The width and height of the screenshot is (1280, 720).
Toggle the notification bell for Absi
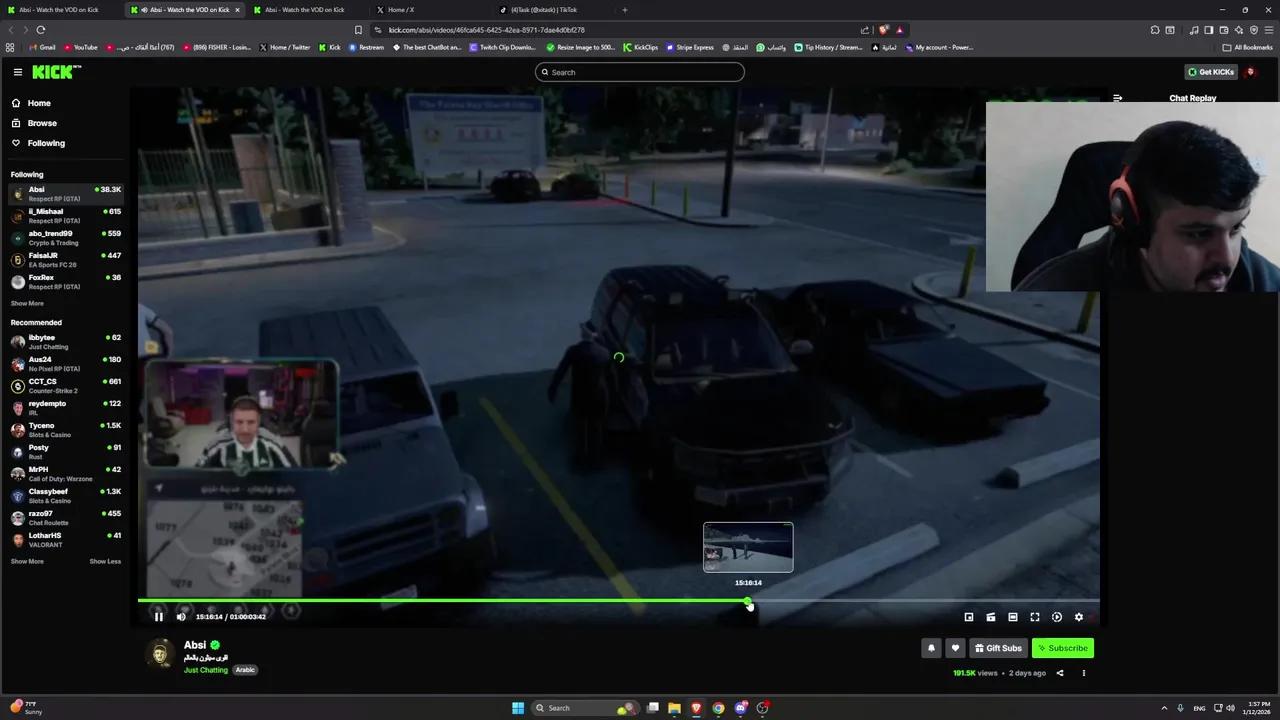pos(931,648)
